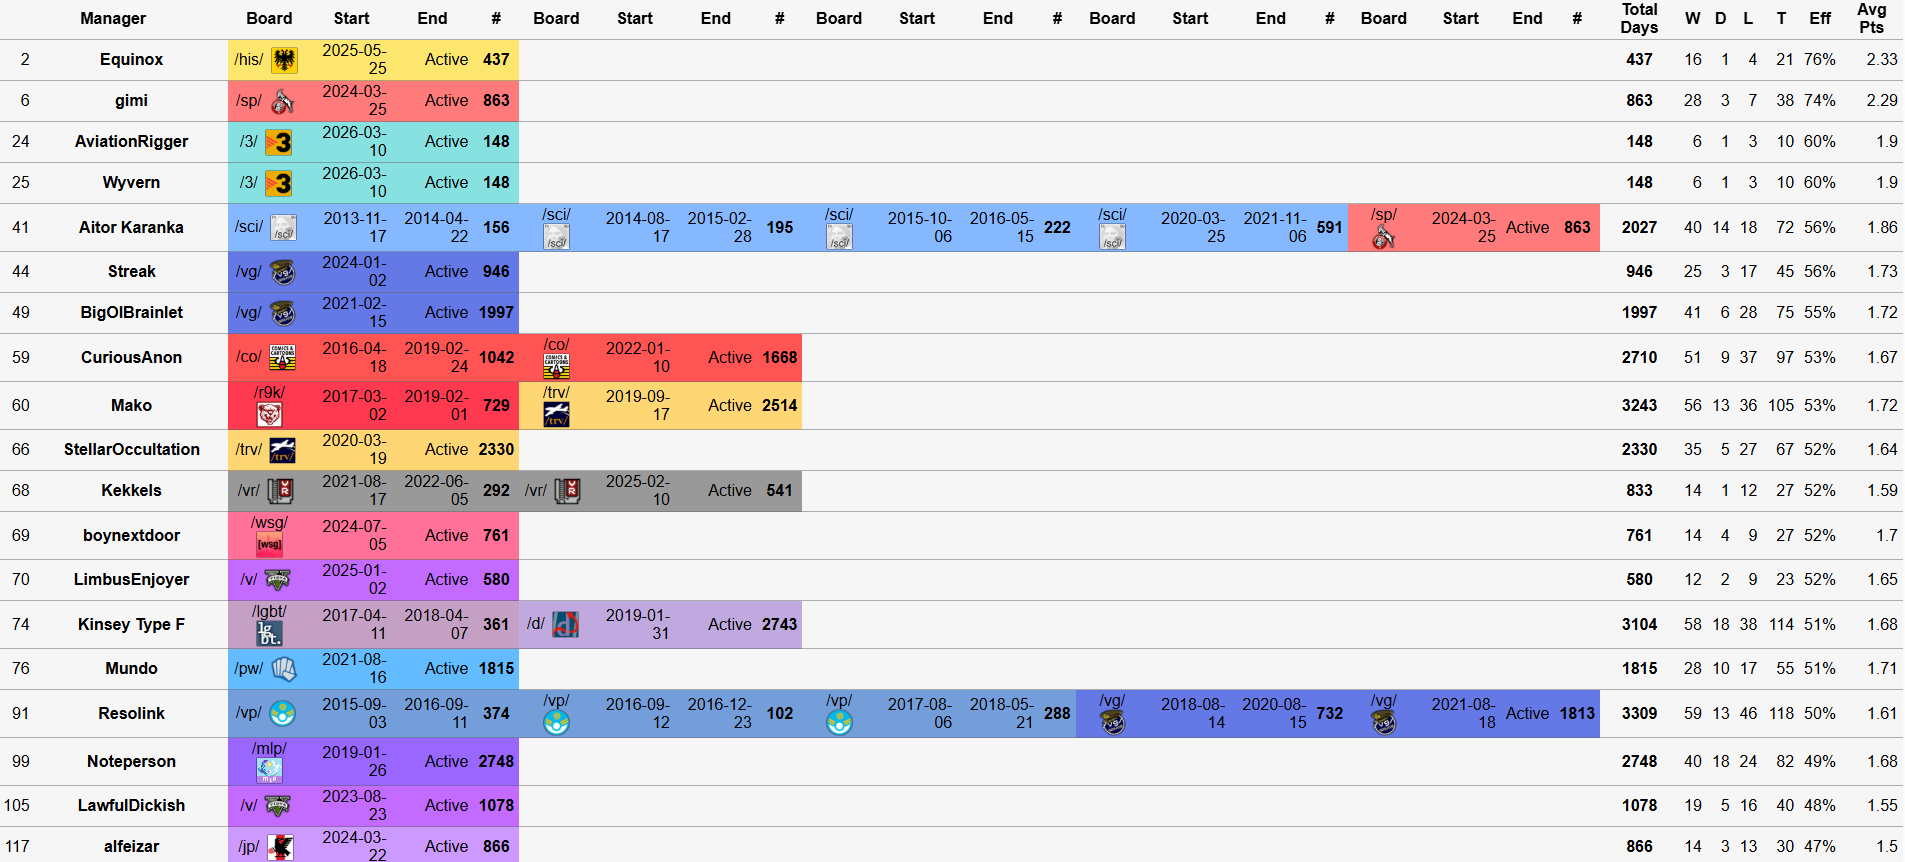Click average points value 2.33
The width and height of the screenshot is (1905, 862).
tap(1882, 60)
